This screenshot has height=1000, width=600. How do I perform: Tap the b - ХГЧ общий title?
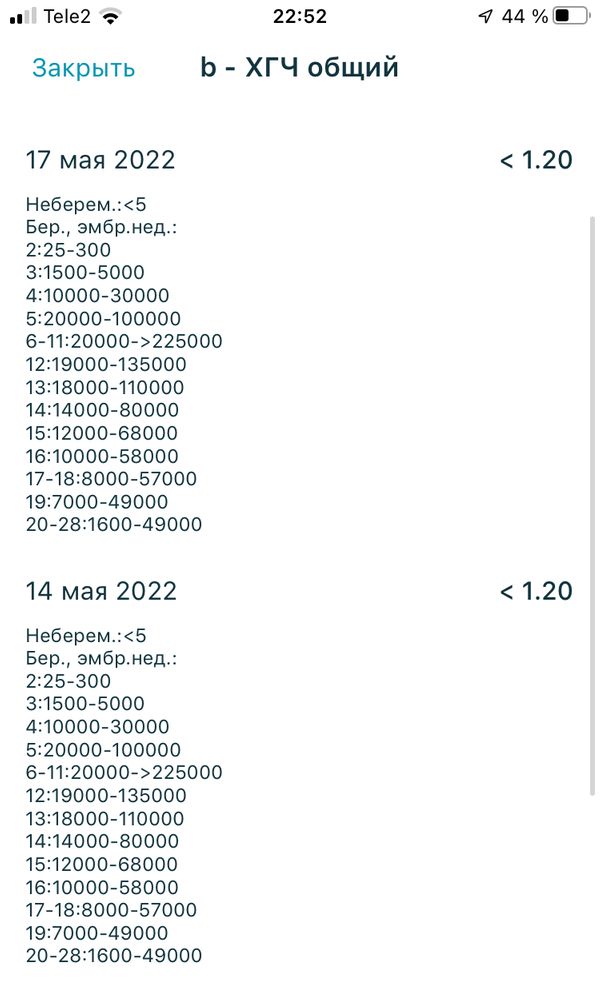pyautogui.click(x=300, y=68)
